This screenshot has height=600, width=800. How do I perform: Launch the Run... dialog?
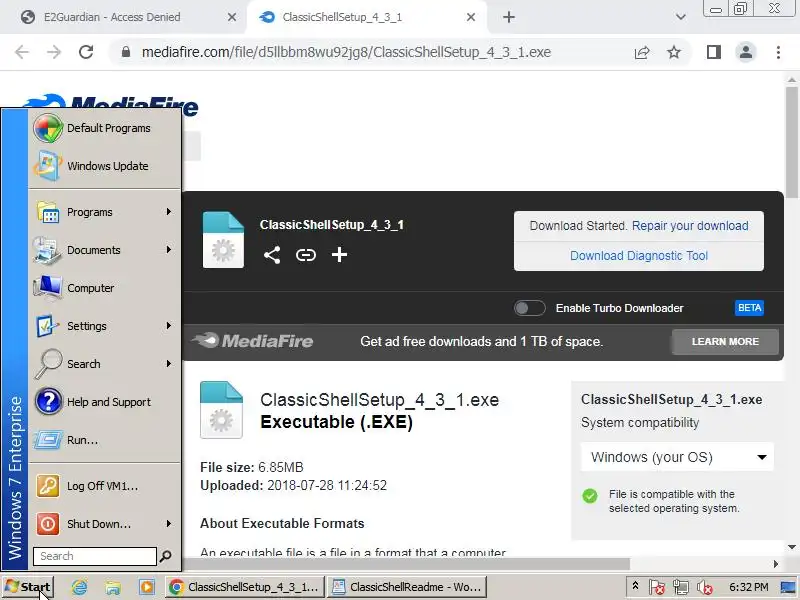click(x=105, y=440)
